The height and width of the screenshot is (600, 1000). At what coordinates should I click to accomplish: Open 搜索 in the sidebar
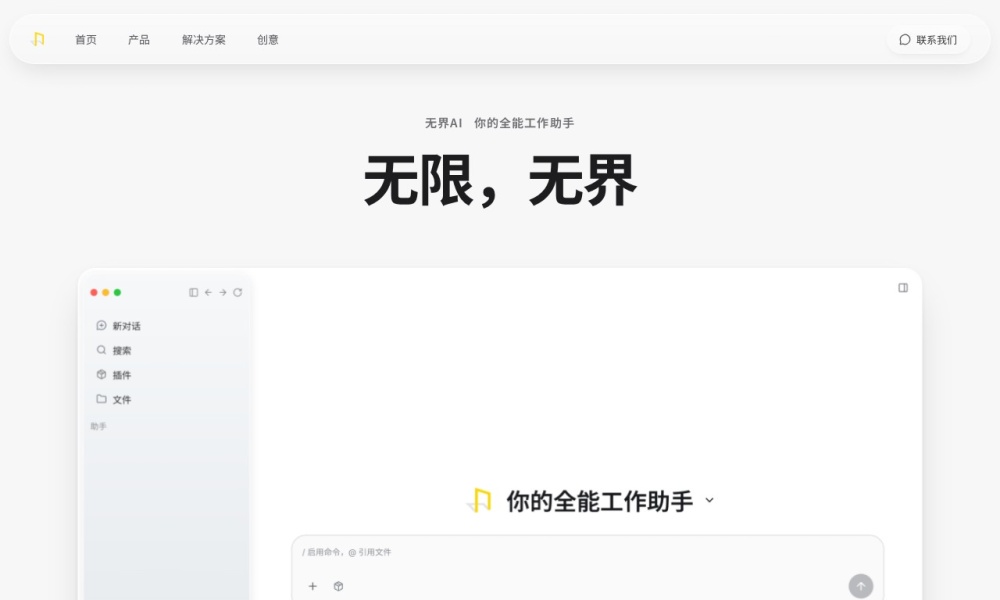114,350
